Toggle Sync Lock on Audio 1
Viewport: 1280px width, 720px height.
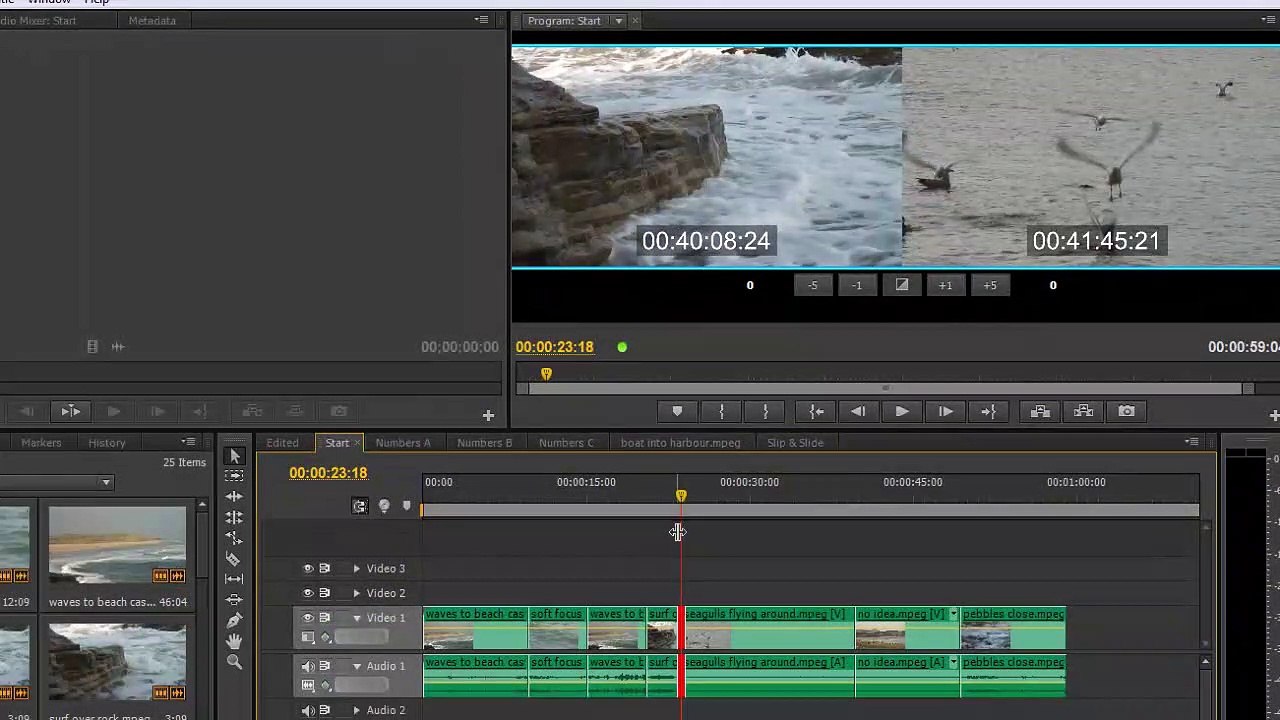tap(324, 666)
